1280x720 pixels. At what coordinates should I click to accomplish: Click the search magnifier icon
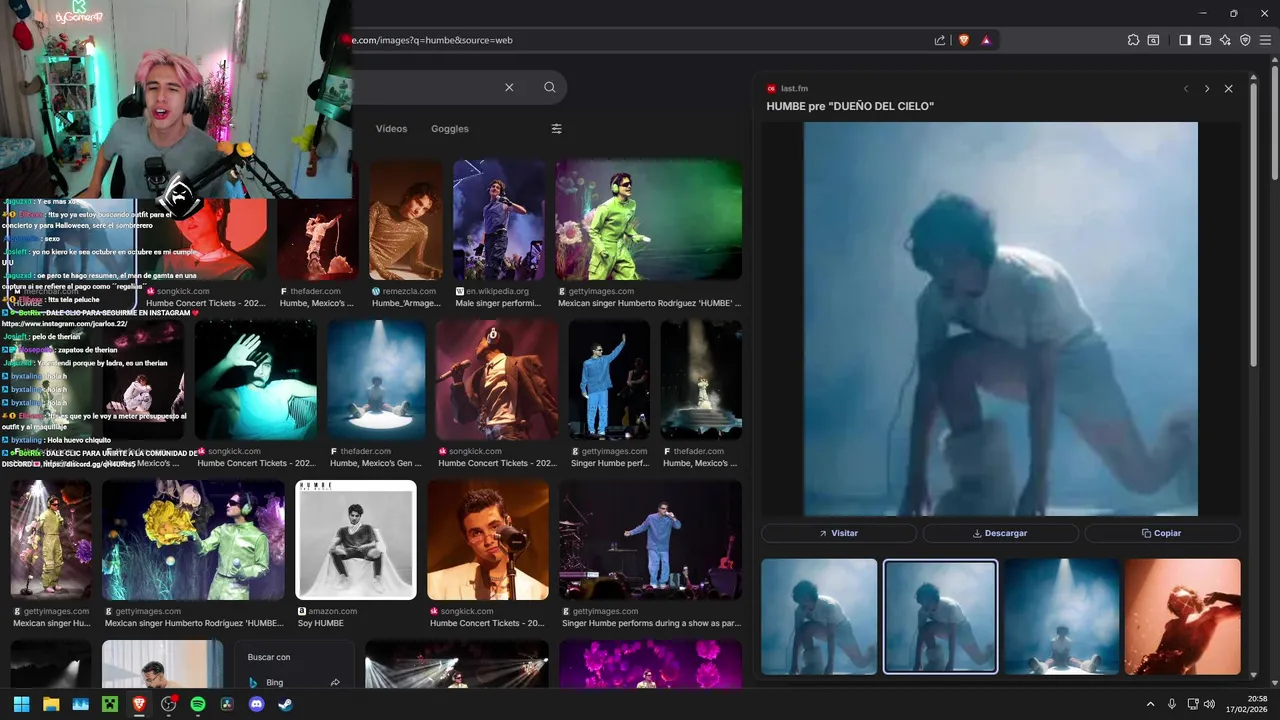pos(549,87)
